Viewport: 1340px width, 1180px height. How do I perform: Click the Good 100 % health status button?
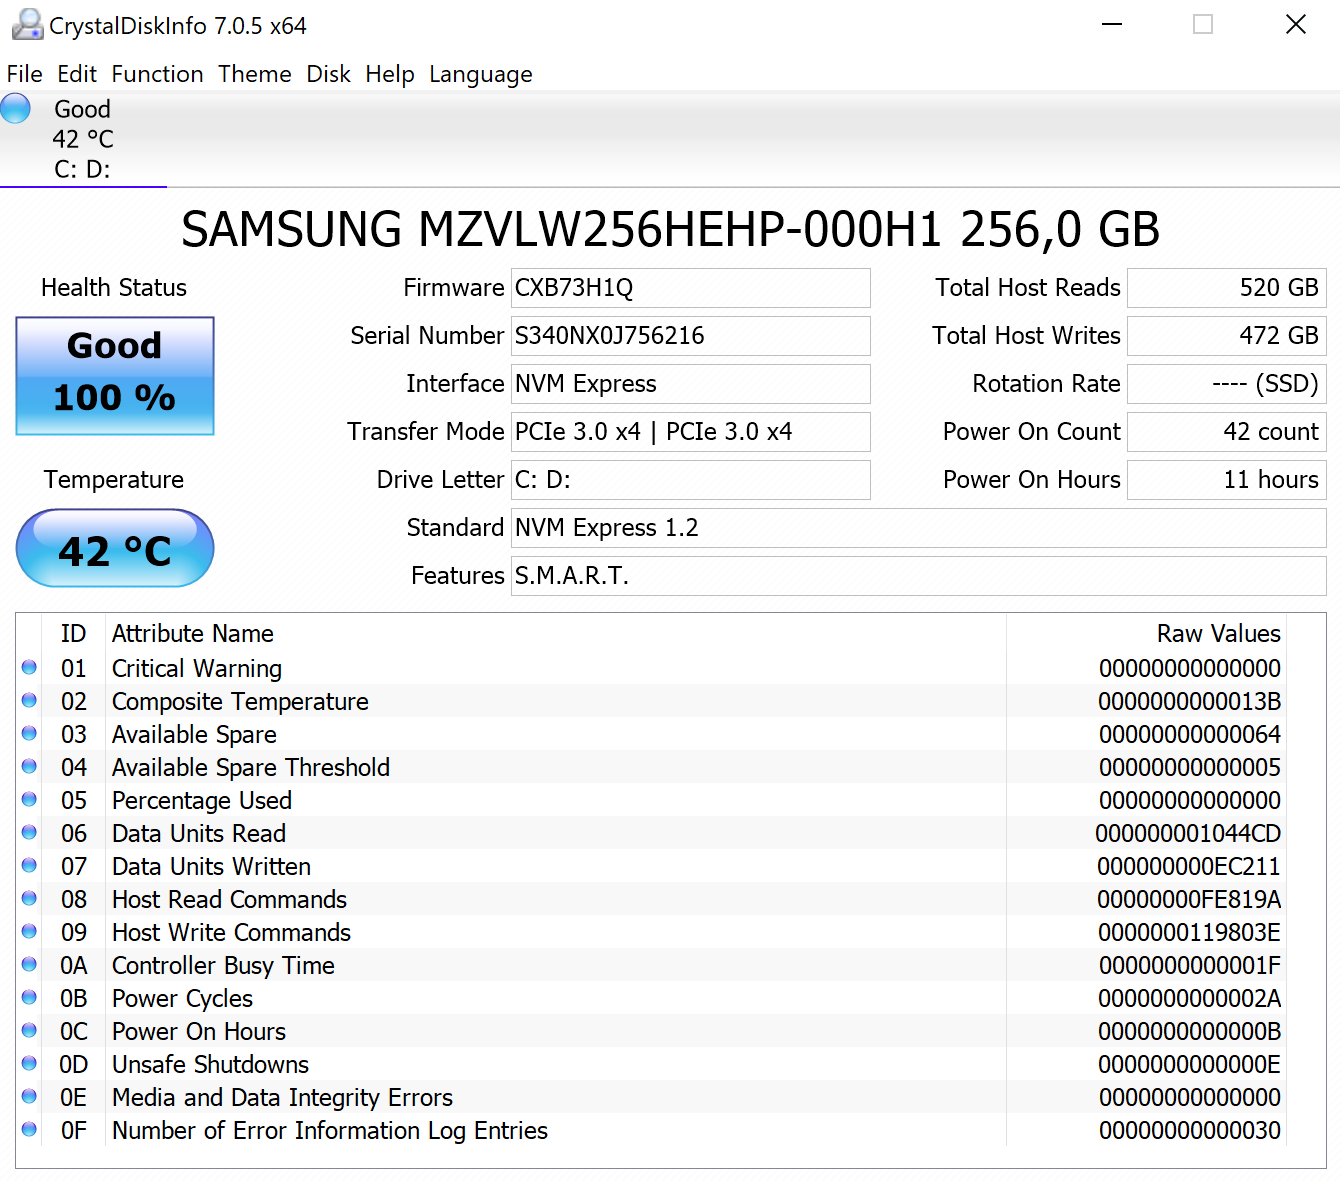point(115,376)
